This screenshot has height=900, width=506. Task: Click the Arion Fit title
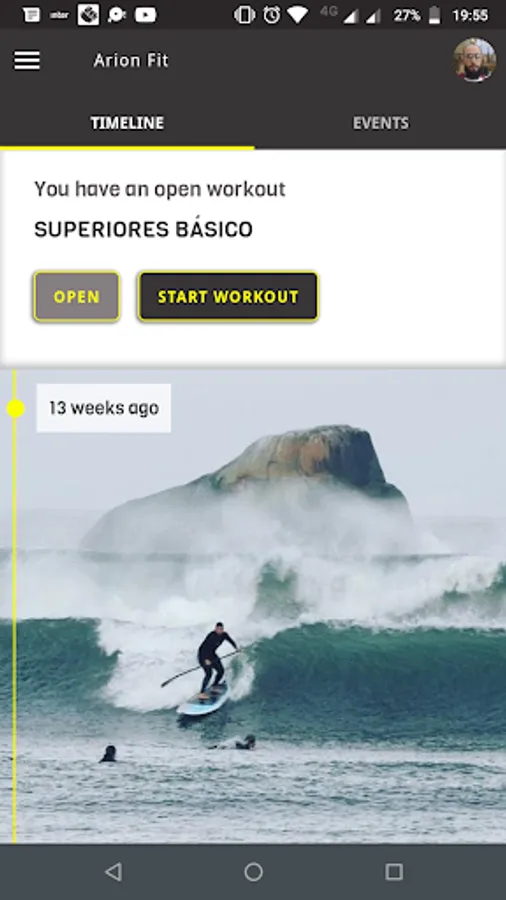point(131,60)
